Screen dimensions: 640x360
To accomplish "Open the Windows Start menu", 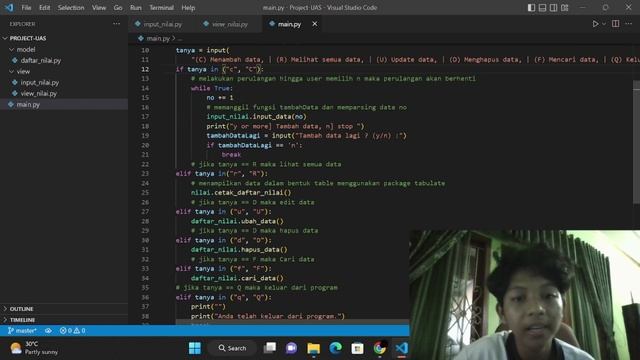I will click(x=195, y=348).
